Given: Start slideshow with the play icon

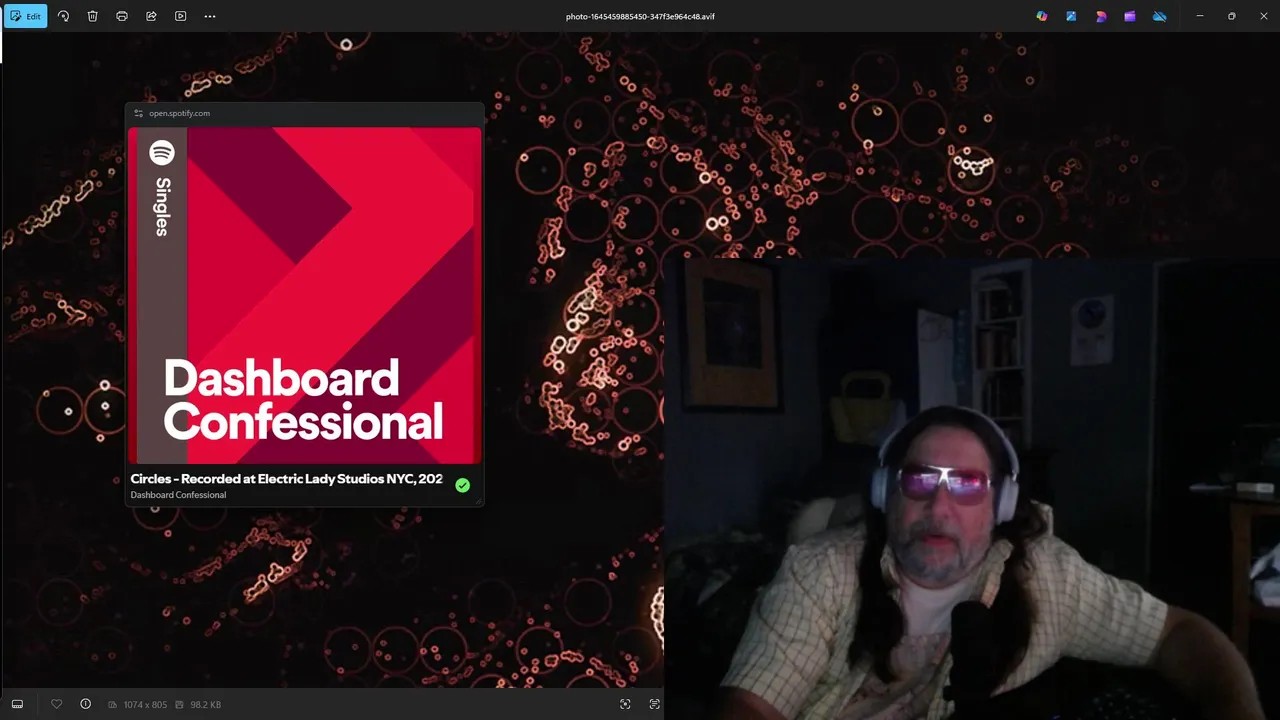Looking at the screenshot, I should 180,16.
